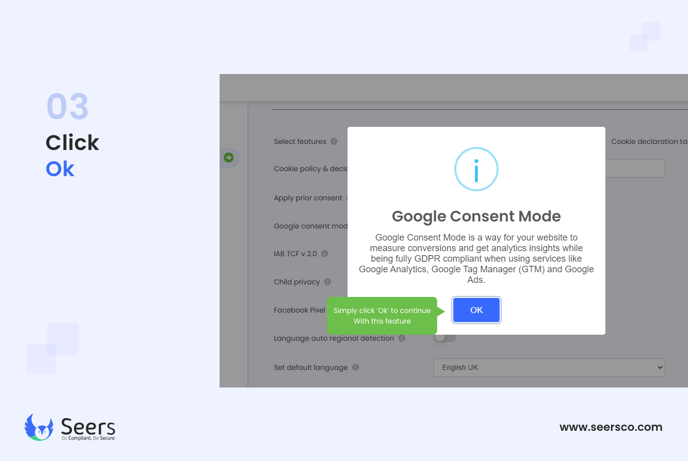The image size is (688, 461).
Task: Click the www.seersco.com link
Action: point(611,427)
